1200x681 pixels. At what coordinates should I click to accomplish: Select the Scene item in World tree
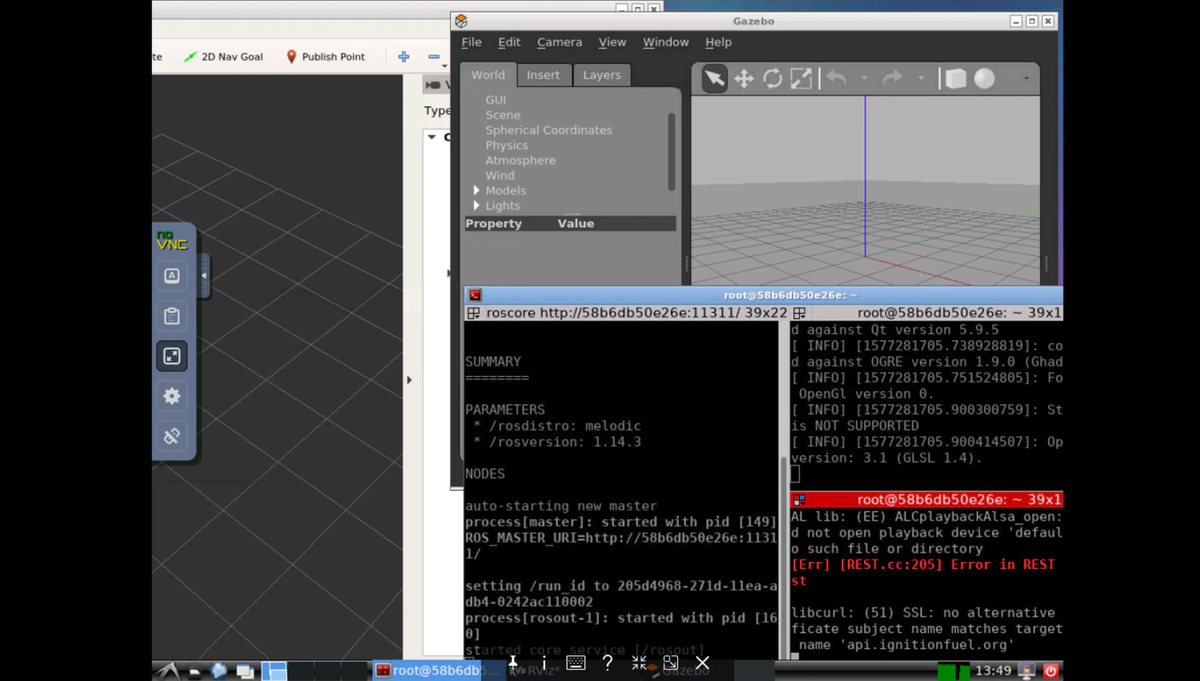click(x=503, y=115)
